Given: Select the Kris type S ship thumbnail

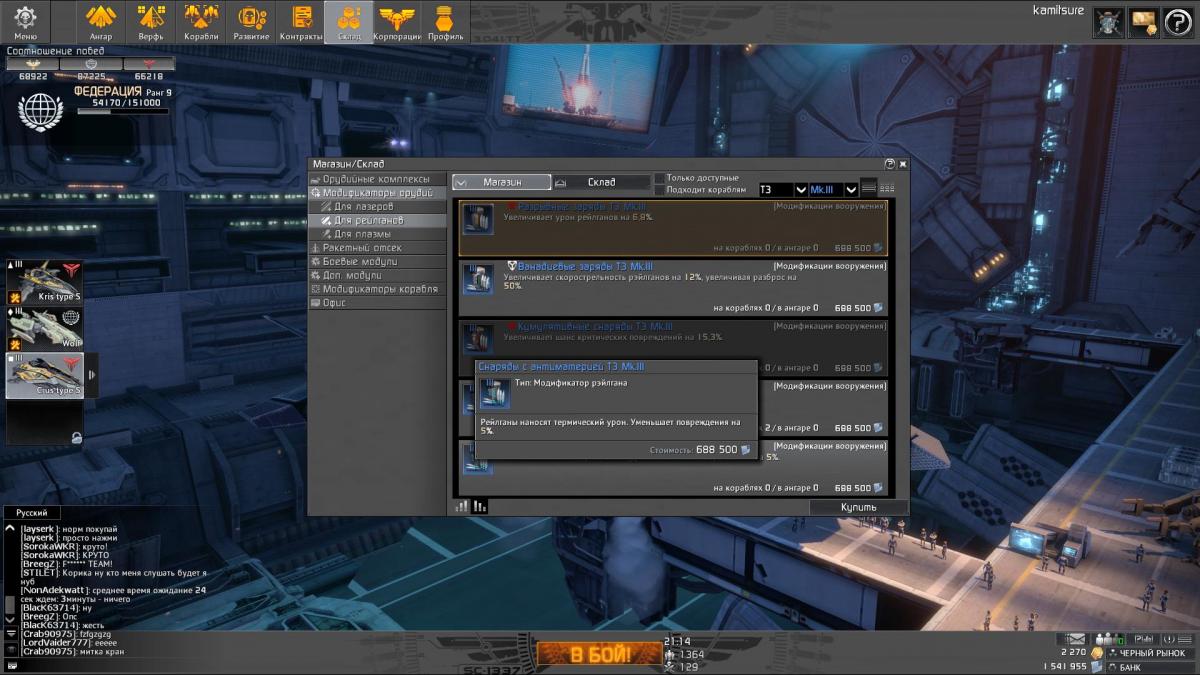Looking at the screenshot, I should point(44,283).
